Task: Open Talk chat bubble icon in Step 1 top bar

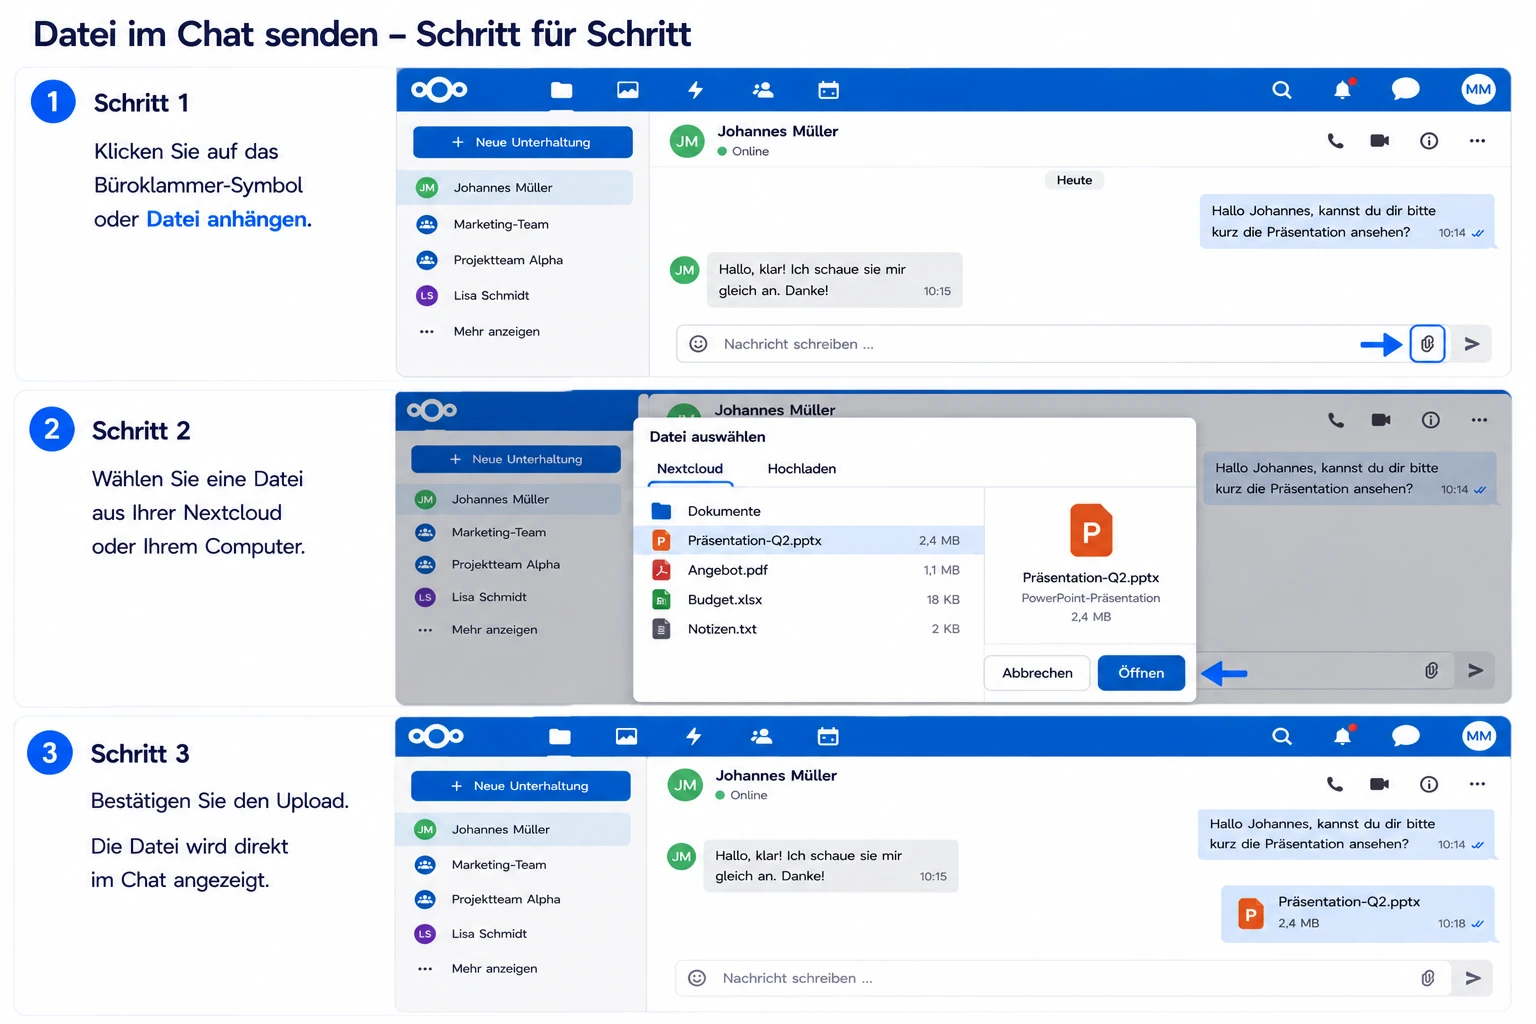Action: [x=1405, y=90]
